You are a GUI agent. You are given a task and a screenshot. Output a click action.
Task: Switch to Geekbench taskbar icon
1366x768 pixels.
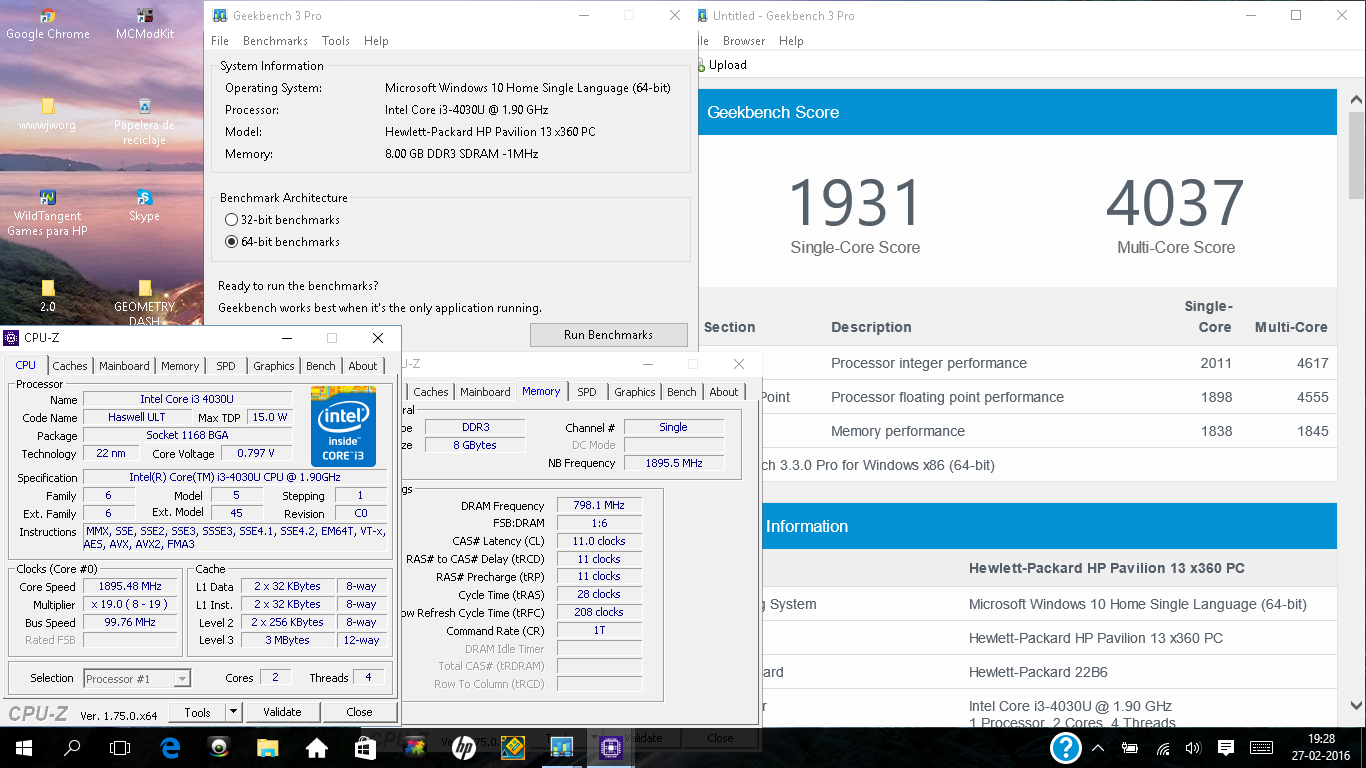click(x=561, y=747)
